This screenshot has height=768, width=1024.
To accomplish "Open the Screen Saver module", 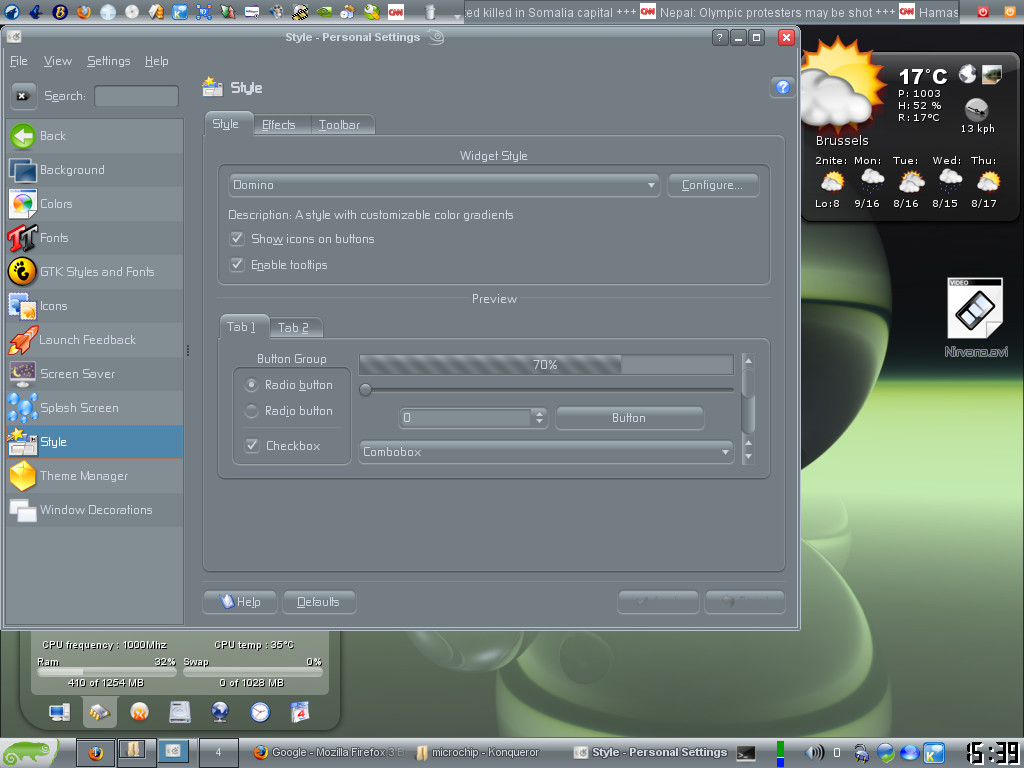I will click(95, 374).
